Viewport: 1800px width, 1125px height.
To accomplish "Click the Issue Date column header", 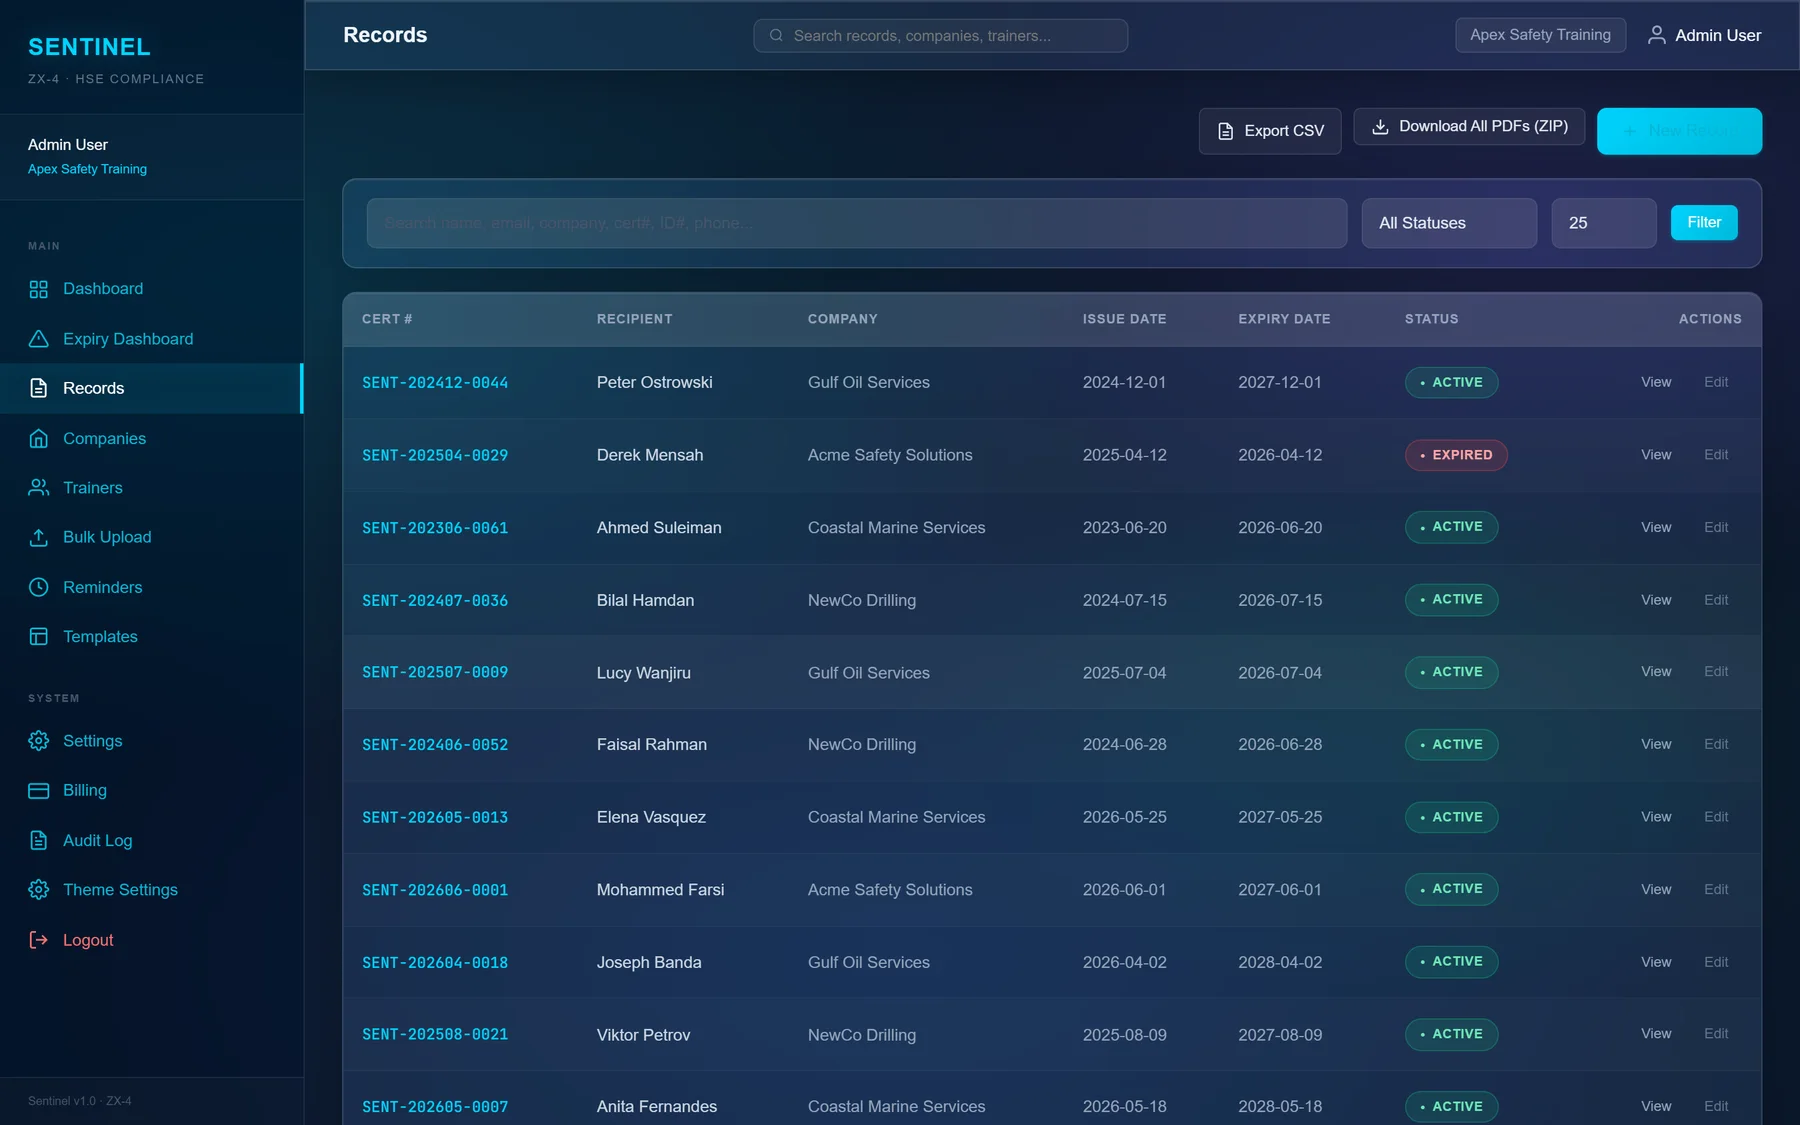I will [1124, 319].
